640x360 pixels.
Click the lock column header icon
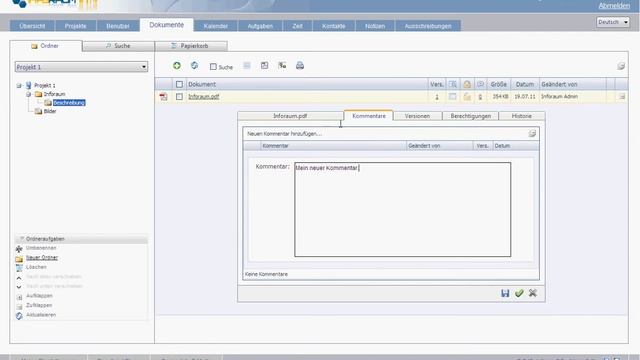pos(467,84)
